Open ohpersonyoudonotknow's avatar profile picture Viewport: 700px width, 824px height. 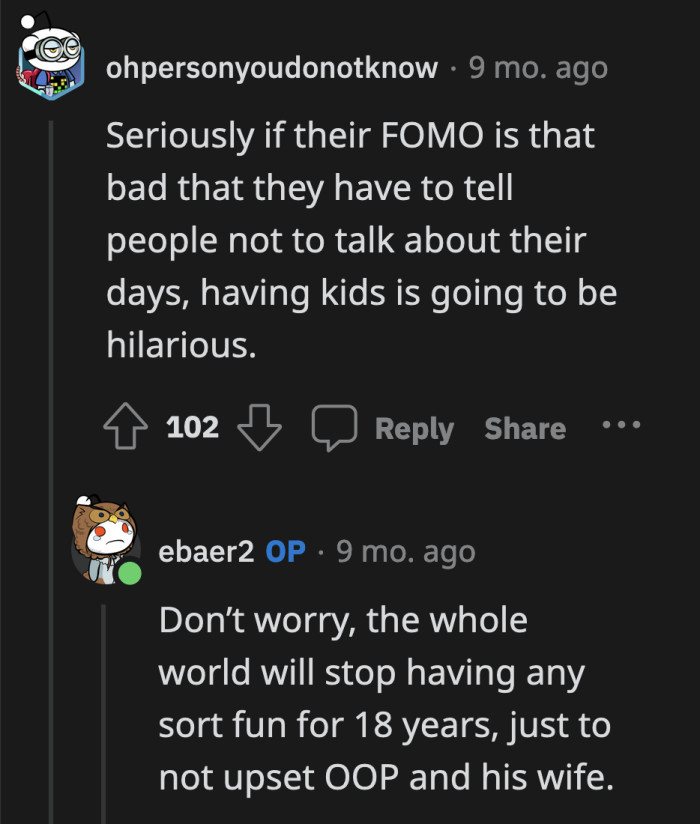(50, 62)
